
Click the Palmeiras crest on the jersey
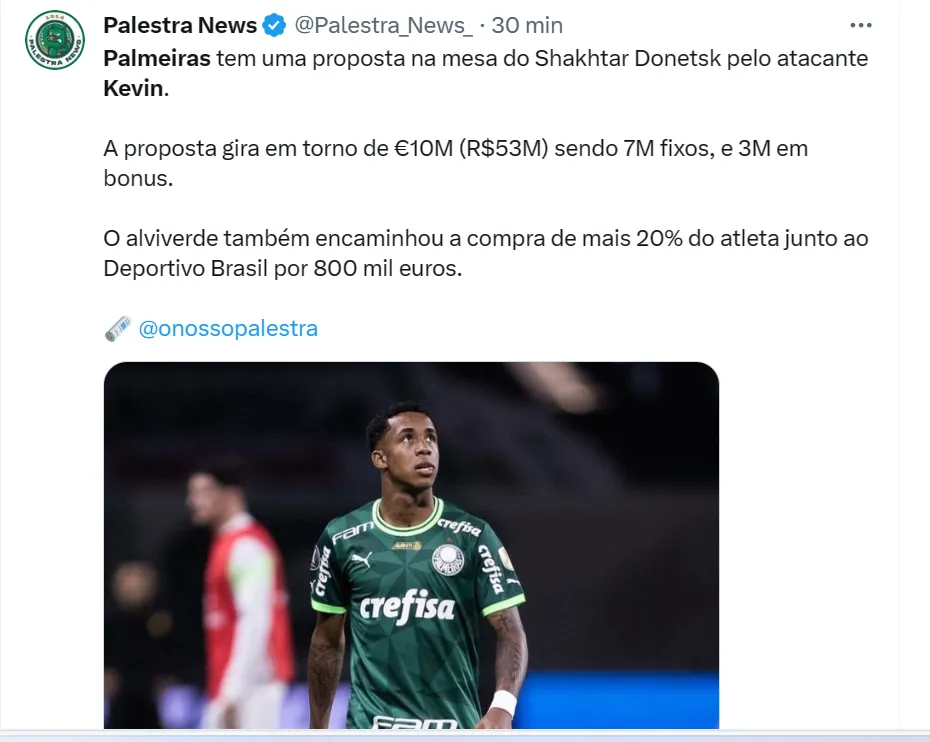(x=448, y=560)
